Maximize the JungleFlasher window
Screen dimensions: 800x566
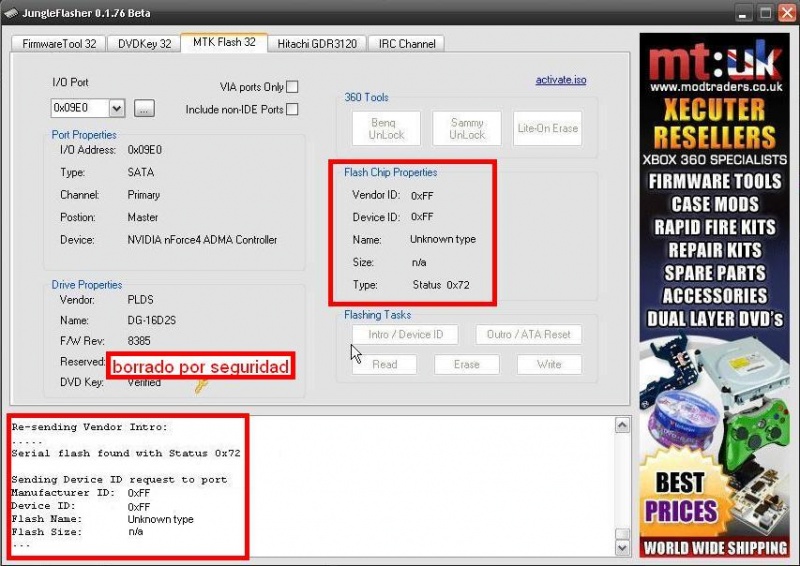tap(765, 13)
